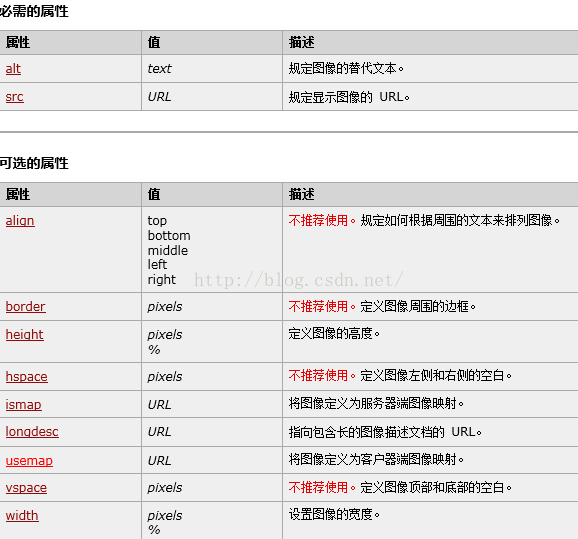Viewport: 578px width, 539px height.
Task: Click 'pixels' value in width row
Action: pyautogui.click(x=165, y=515)
